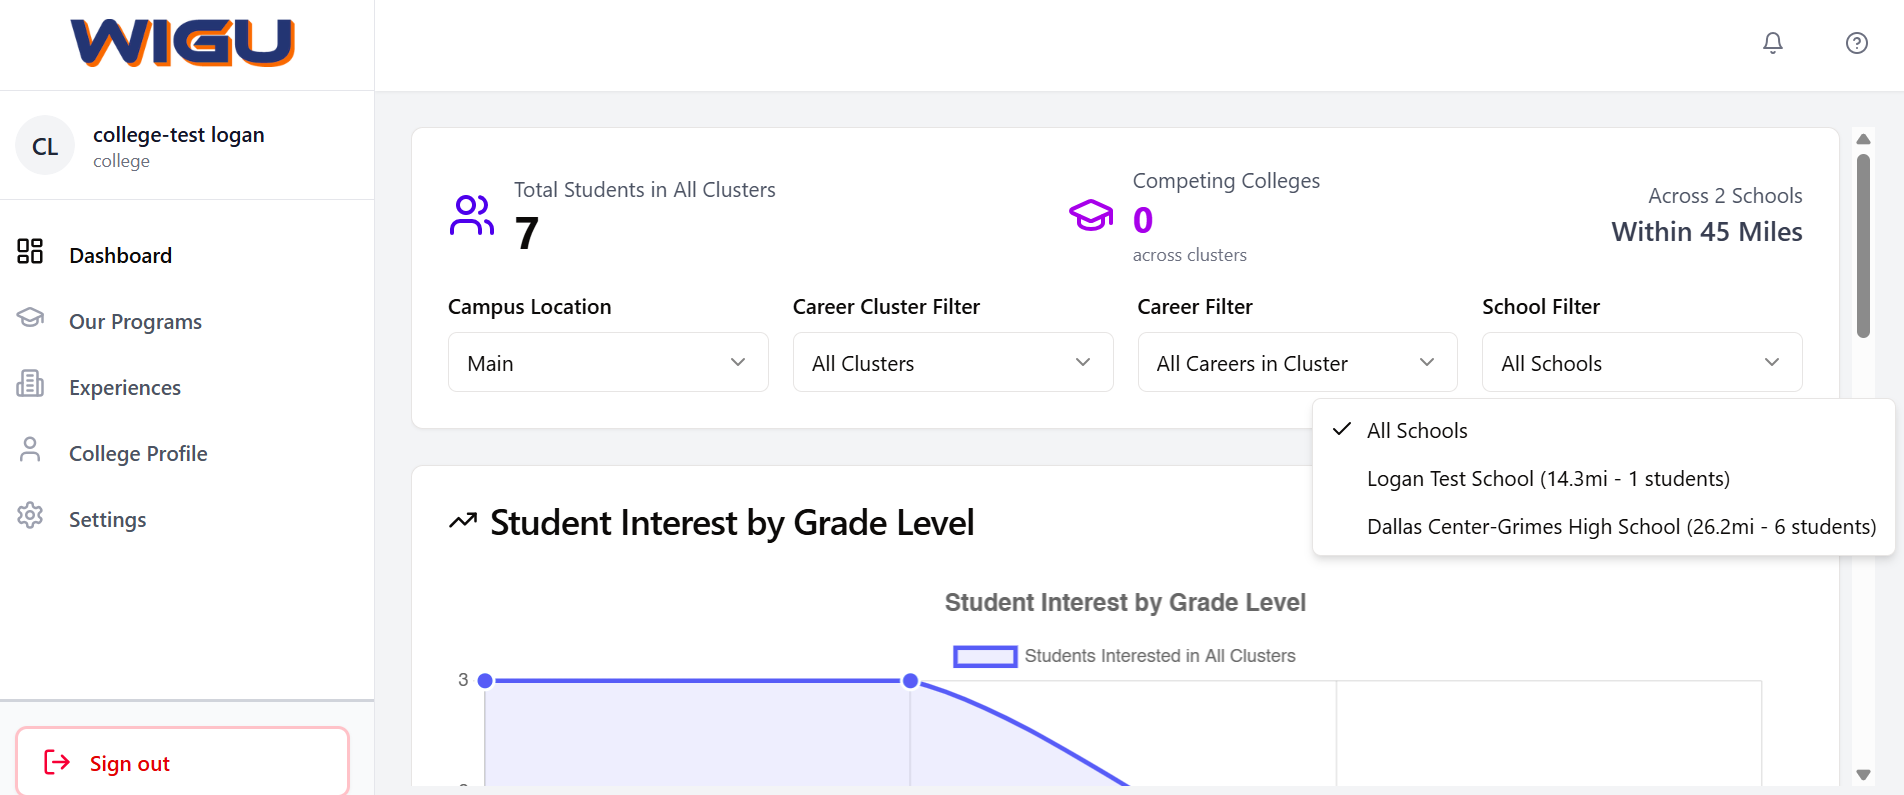Toggle Students Interested in All Clusters legend
This screenshot has height=795, width=1904.
pos(1124,656)
